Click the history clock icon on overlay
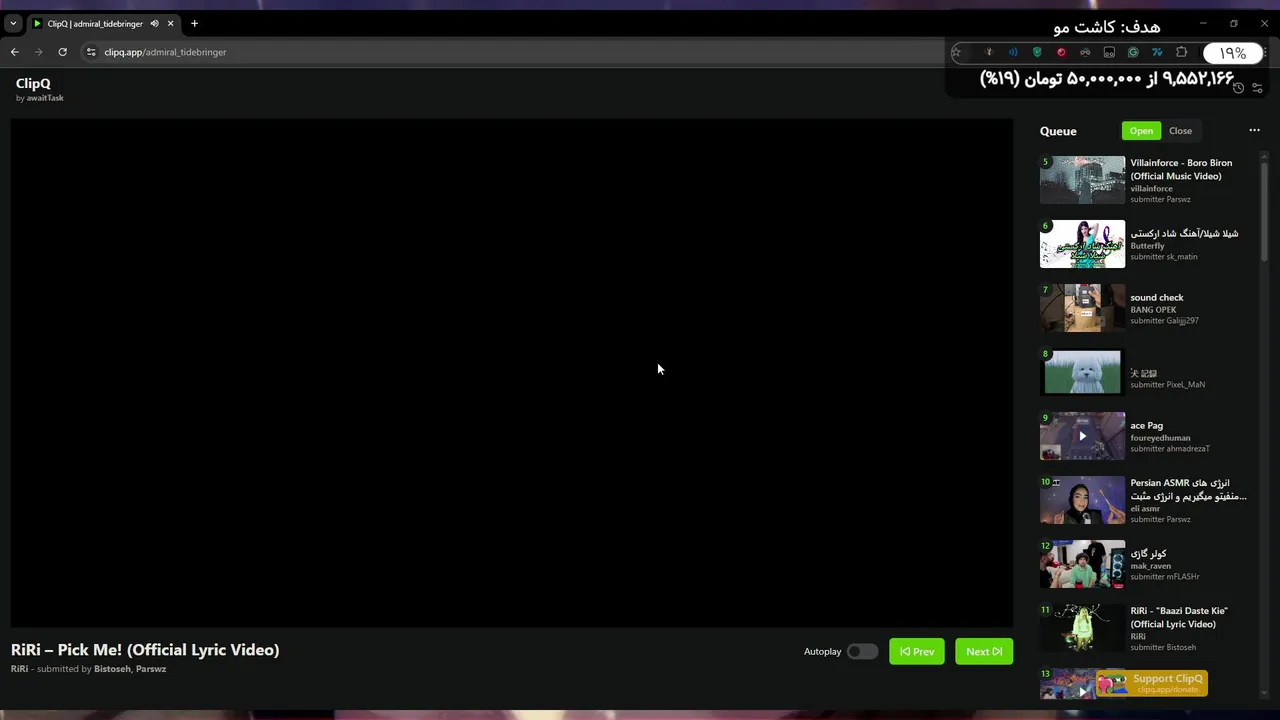The height and width of the screenshot is (720, 1280). (1238, 88)
